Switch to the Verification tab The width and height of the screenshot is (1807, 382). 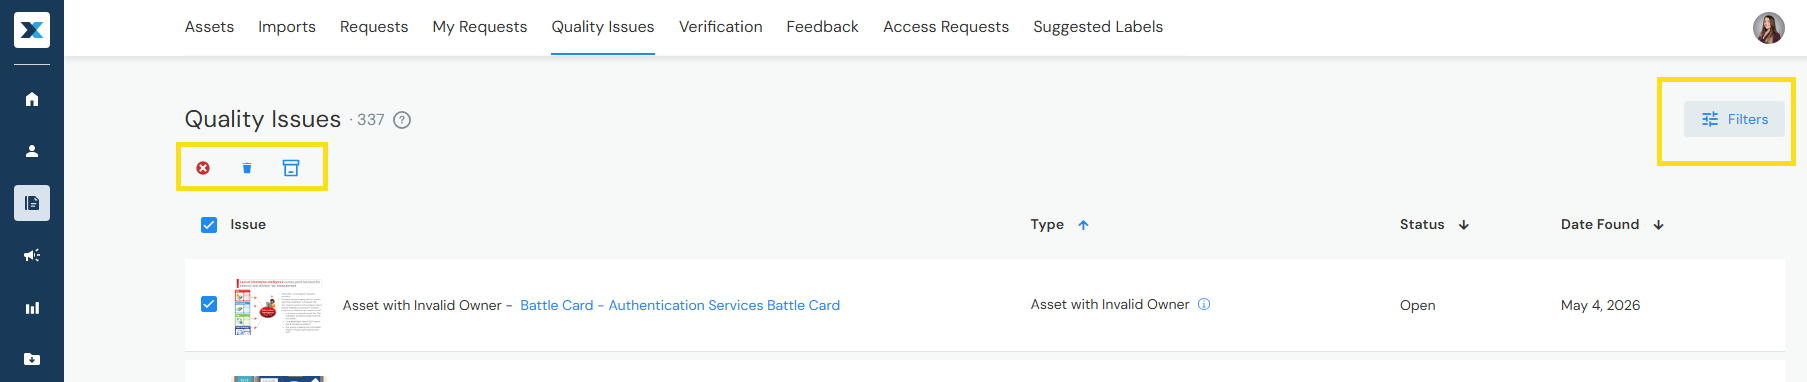720,27
